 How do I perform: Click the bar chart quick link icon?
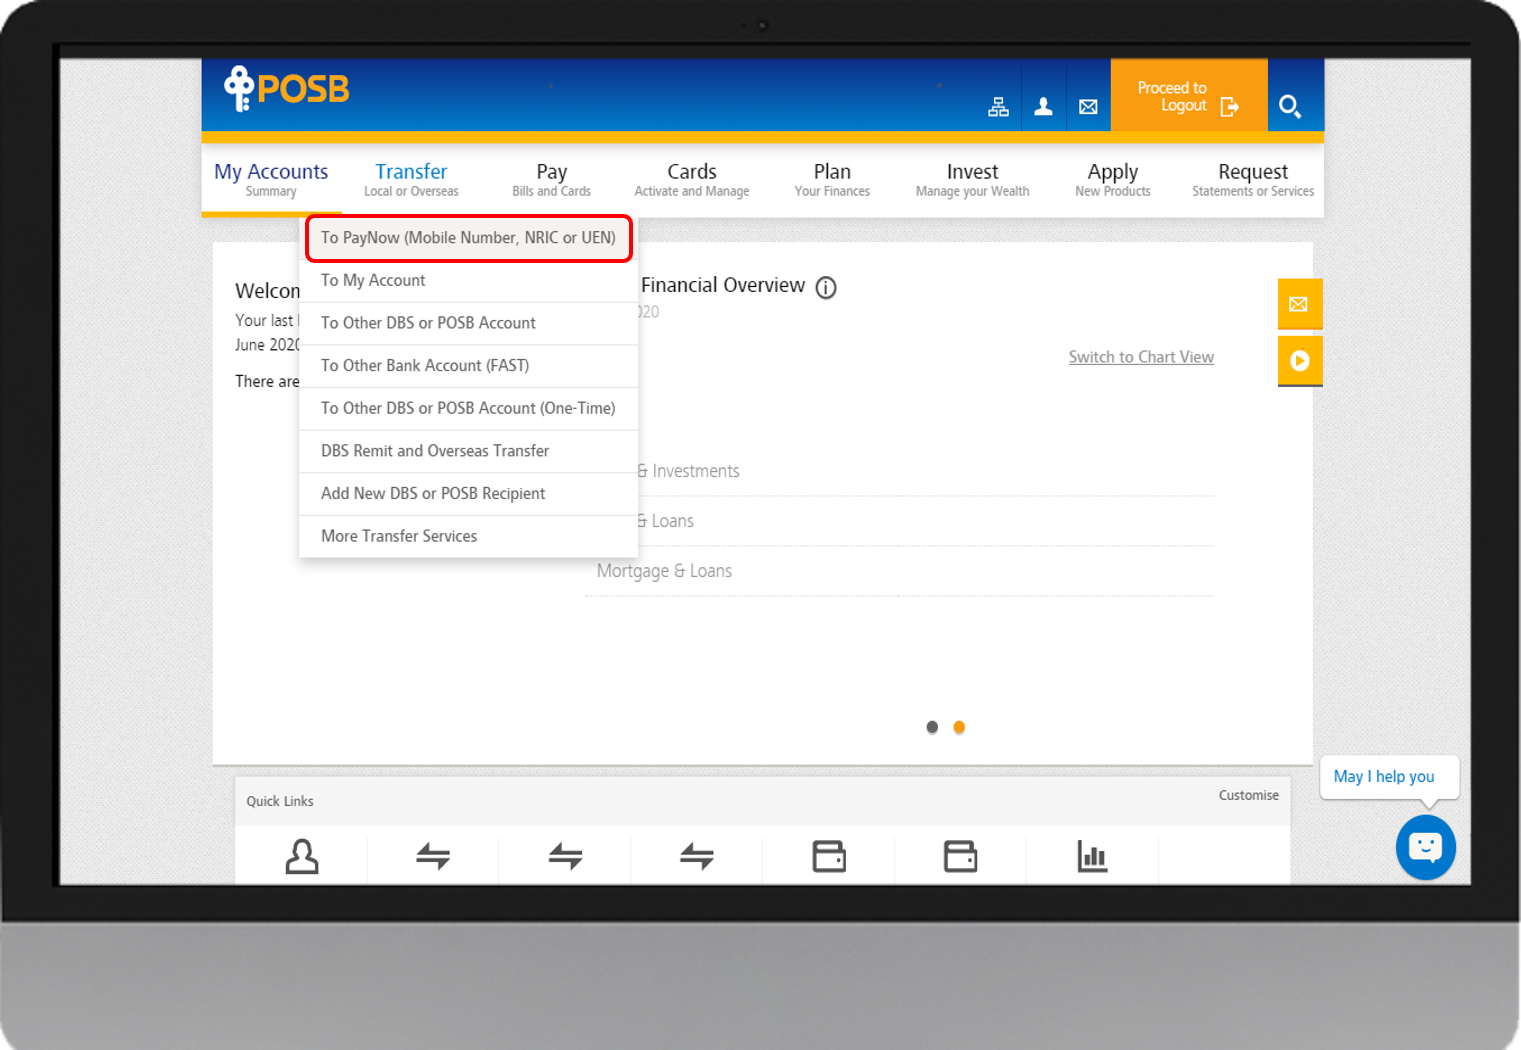pos(1092,856)
